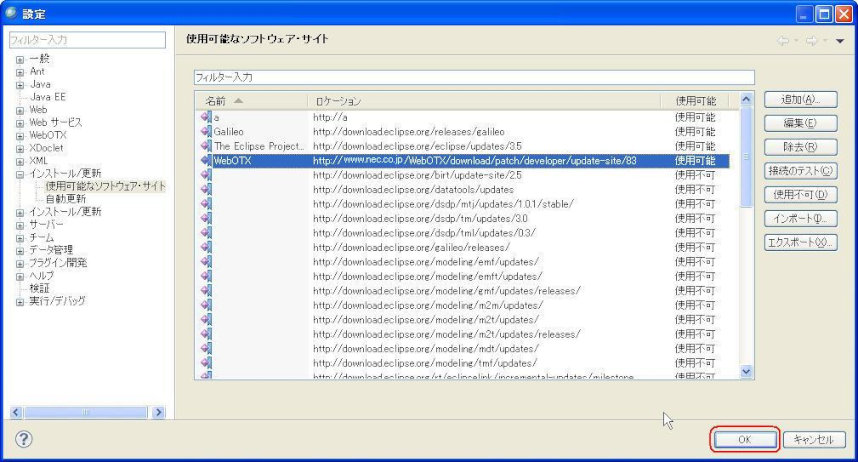Screen dimensions: 858x462
Task: Click the forward navigation arrow icon
Action: coord(810,41)
